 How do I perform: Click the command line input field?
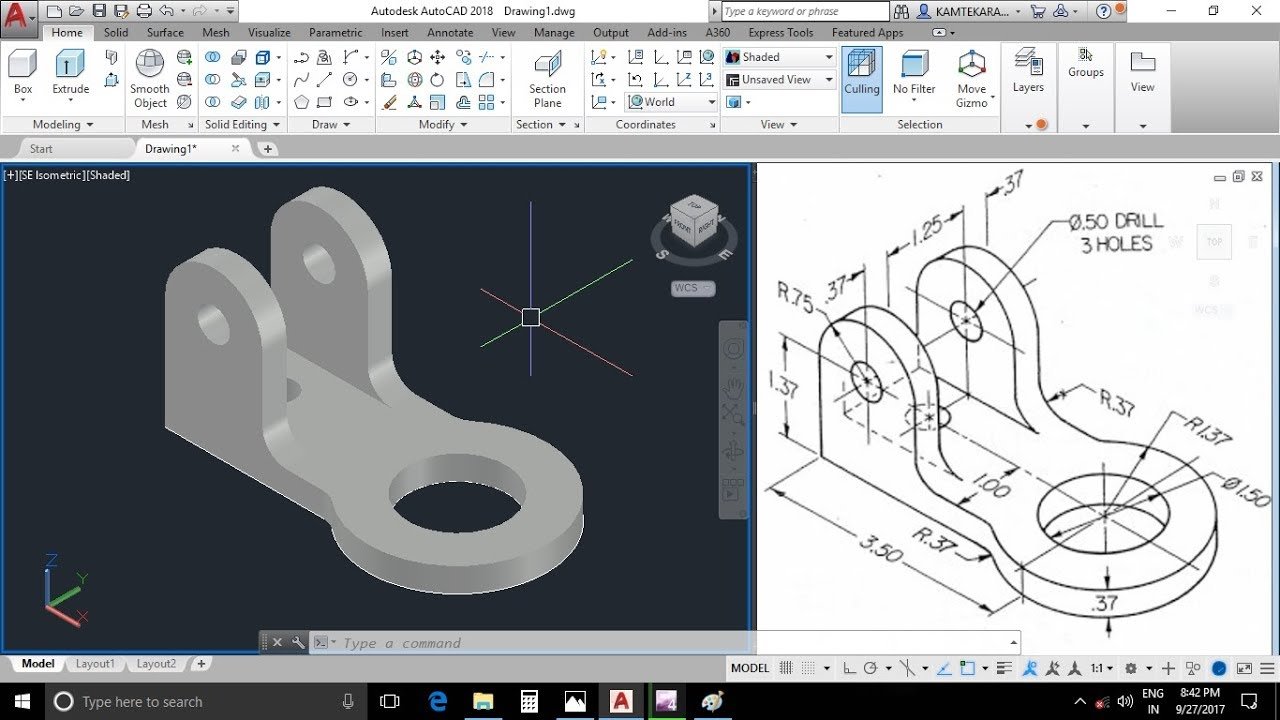click(670, 643)
